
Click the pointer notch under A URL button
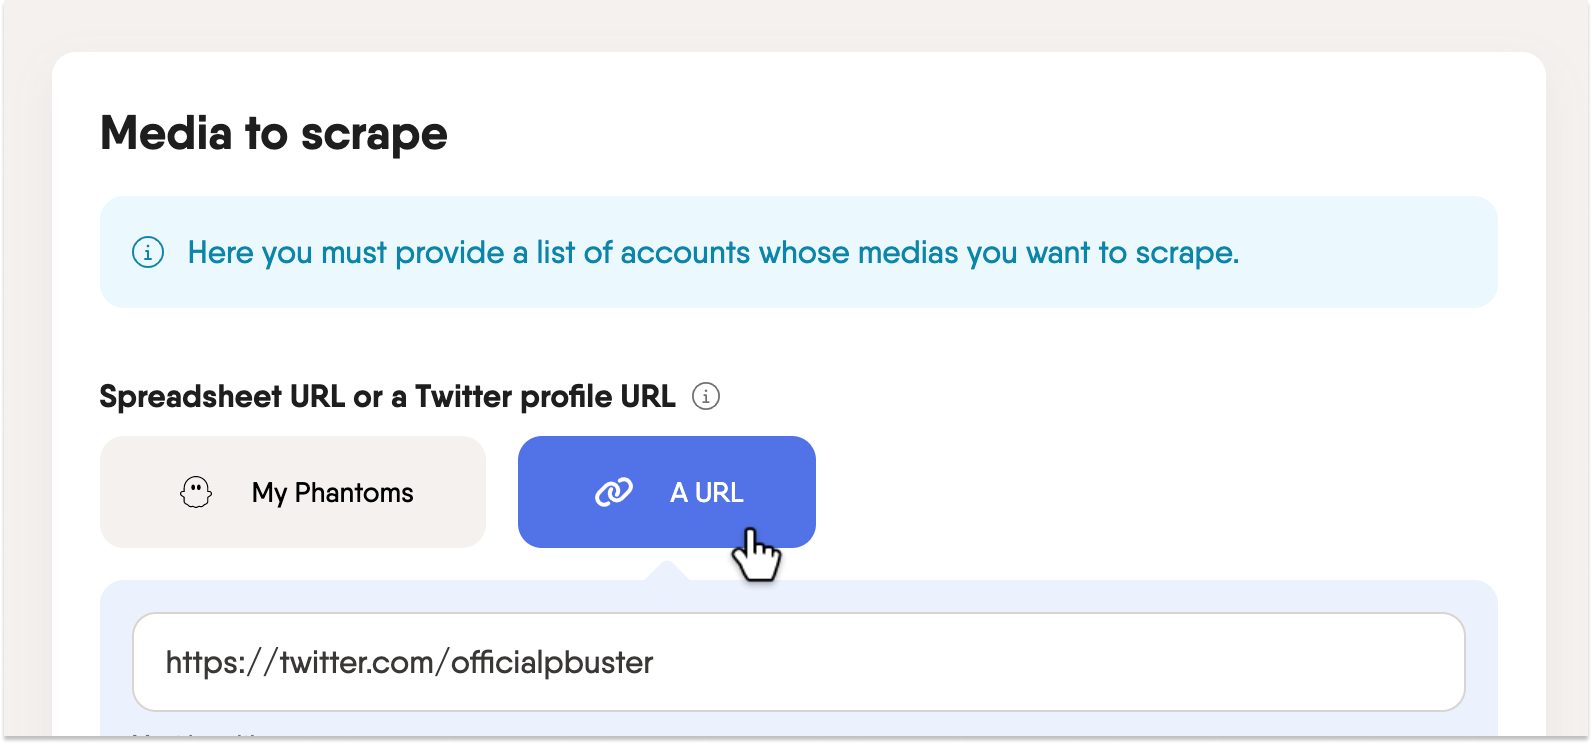click(x=667, y=571)
